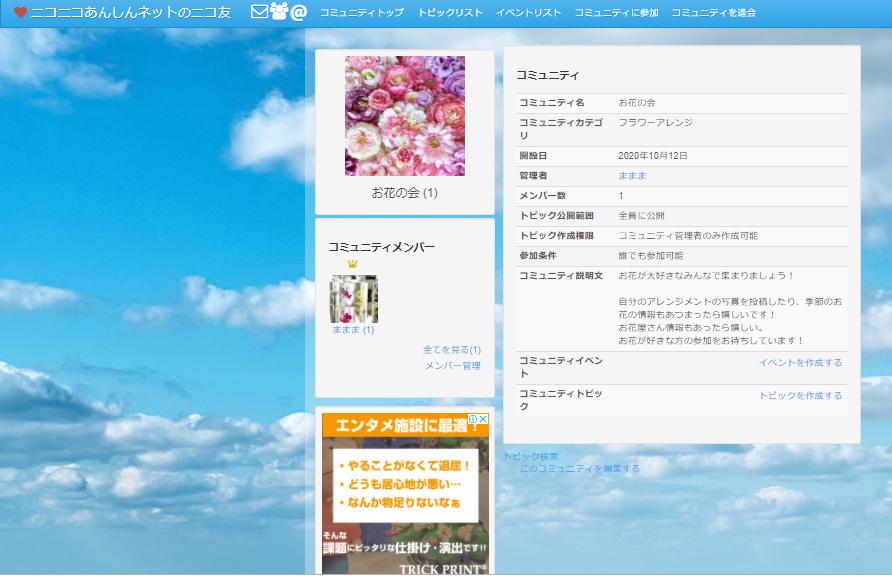Click メンバー数 row label
The height and width of the screenshot is (576, 892).
pyautogui.click(x=542, y=196)
